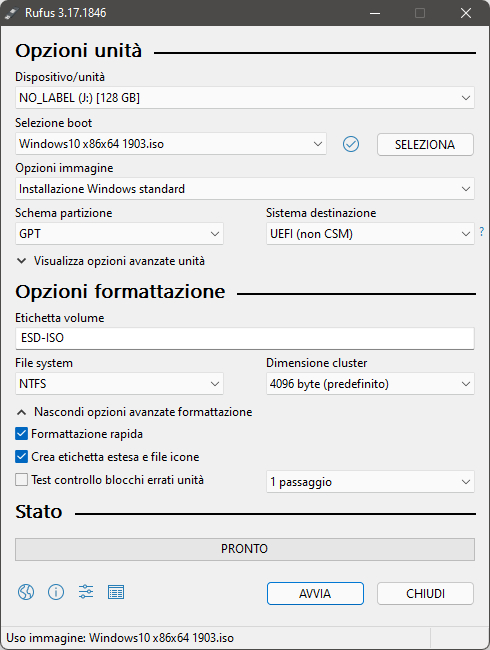490x650 pixels.
Task: Click the Dispositivo/unità label
Action: coord(60,77)
